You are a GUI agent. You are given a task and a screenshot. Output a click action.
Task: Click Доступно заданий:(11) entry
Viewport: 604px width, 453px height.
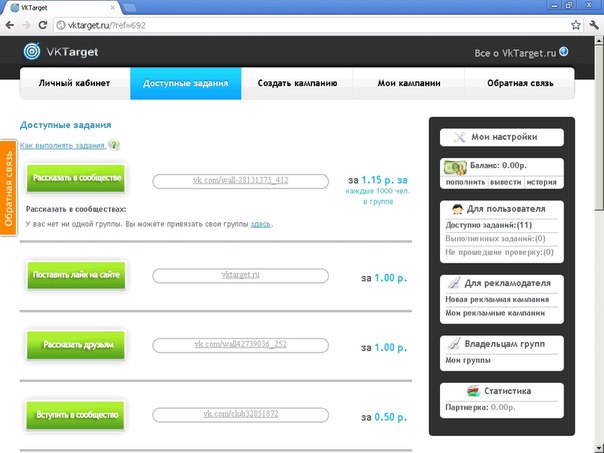click(488, 225)
